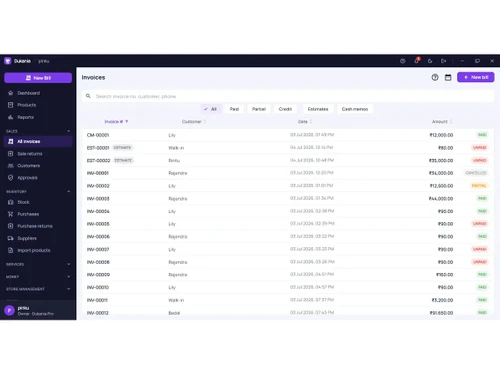The height and width of the screenshot is (375, 500).
Task: Expand the Store Management section
Action: (x=38, y=289)
